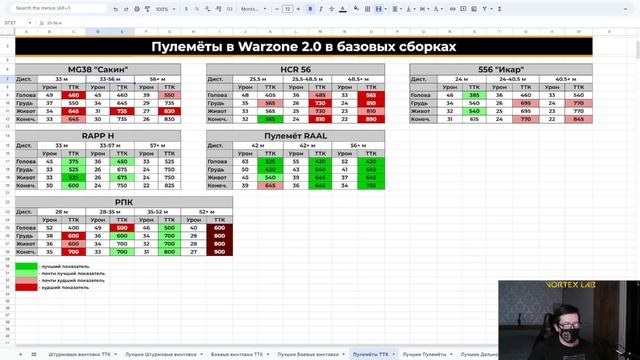Viewport: 640px width, 360px height.
Task: Open the Name box dropdown arrow
Action: click(29, 23)
